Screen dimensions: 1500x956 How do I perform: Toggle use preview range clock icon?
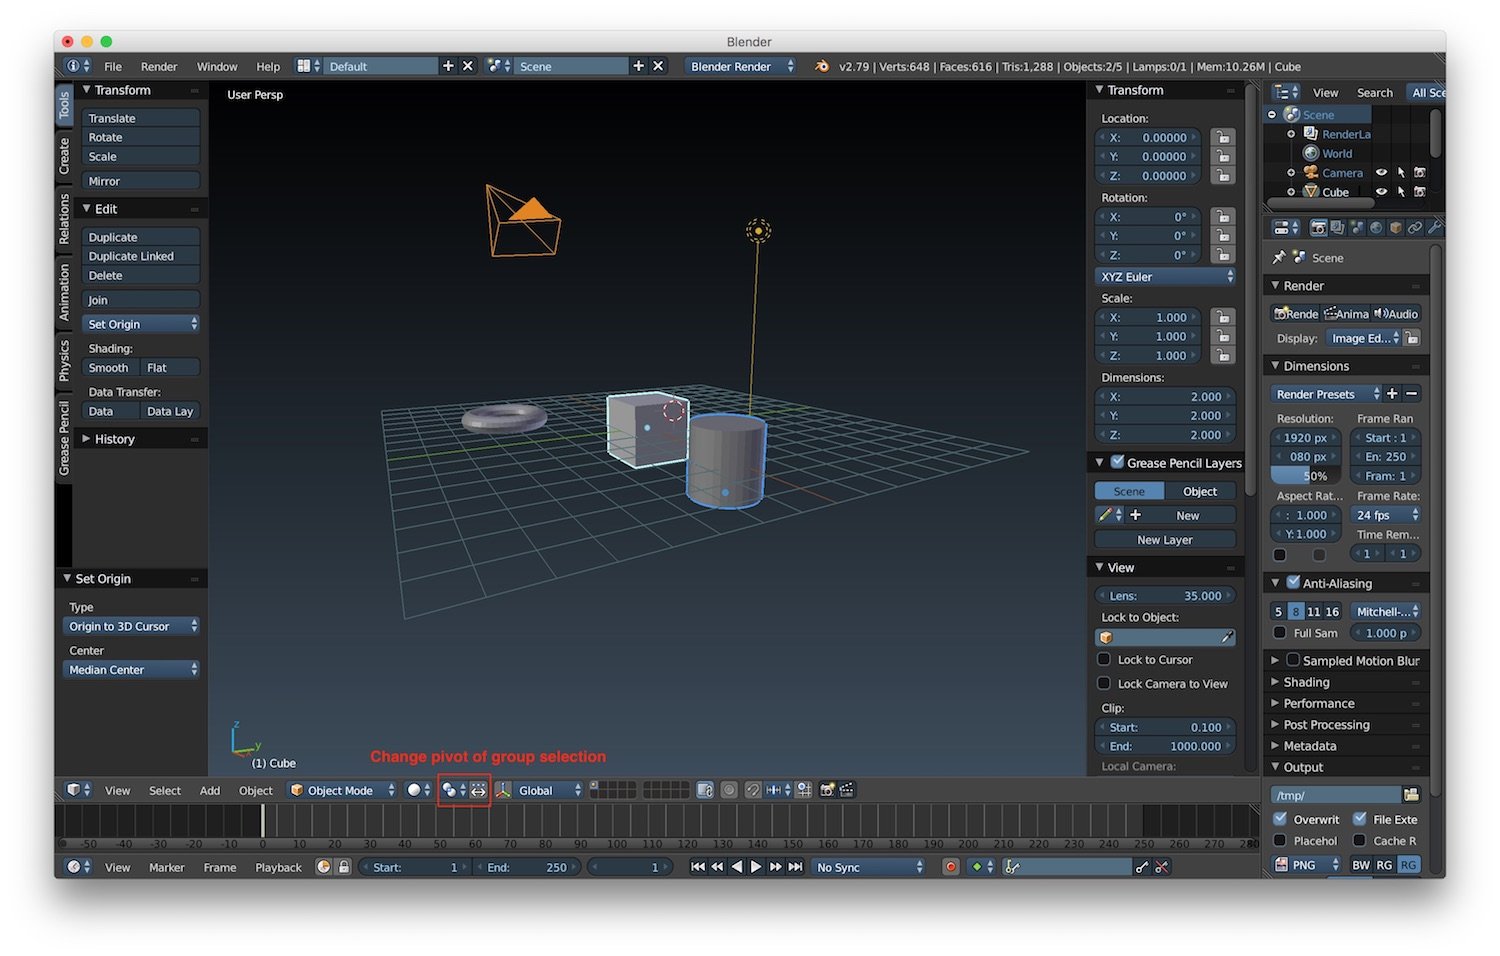pyautogui.click(x=323, y=867)
